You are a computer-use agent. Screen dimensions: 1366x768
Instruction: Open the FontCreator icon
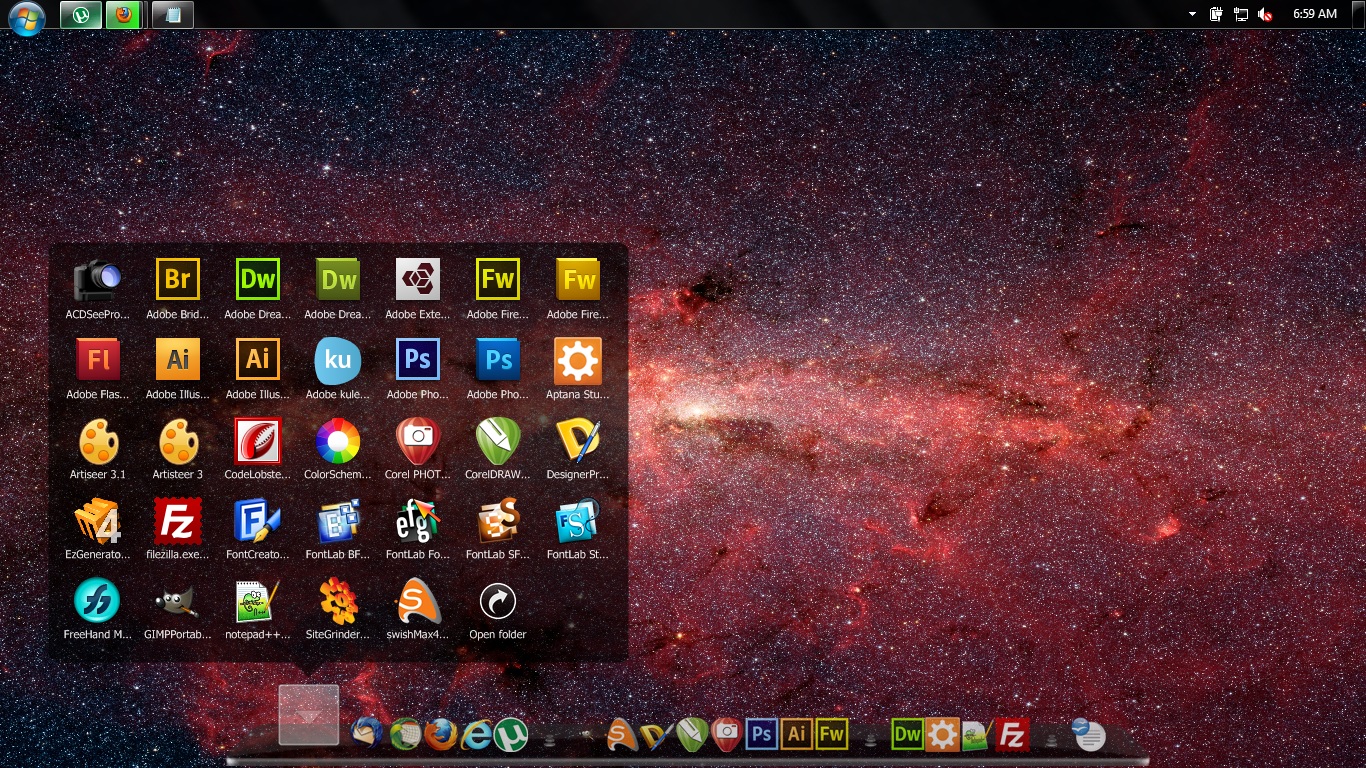tap(258, 520)
